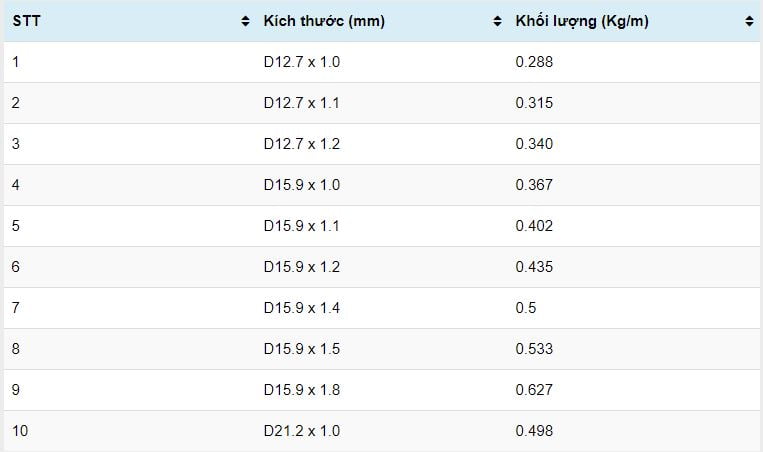
Task: Select the STT column header
Action: tap(26, 21)
